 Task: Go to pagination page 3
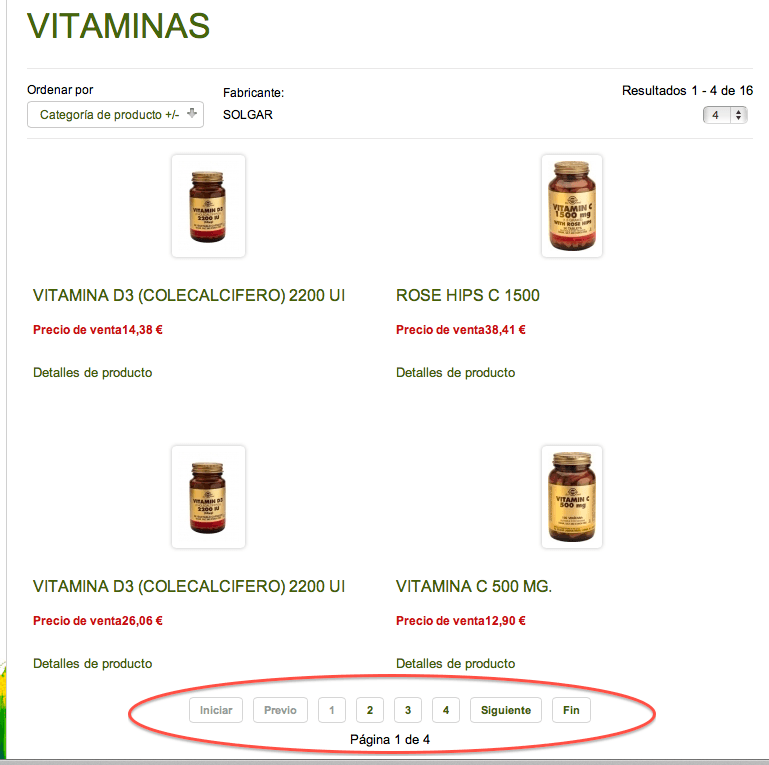click(408, 710)
